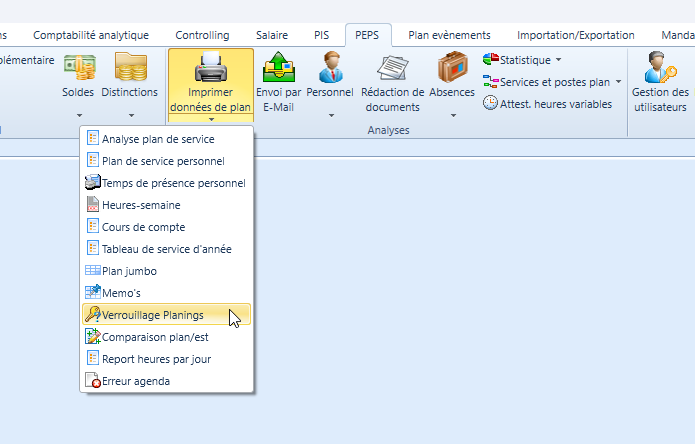Select Report heures par jour entry
695x444 pixels.
click(167, 358)
